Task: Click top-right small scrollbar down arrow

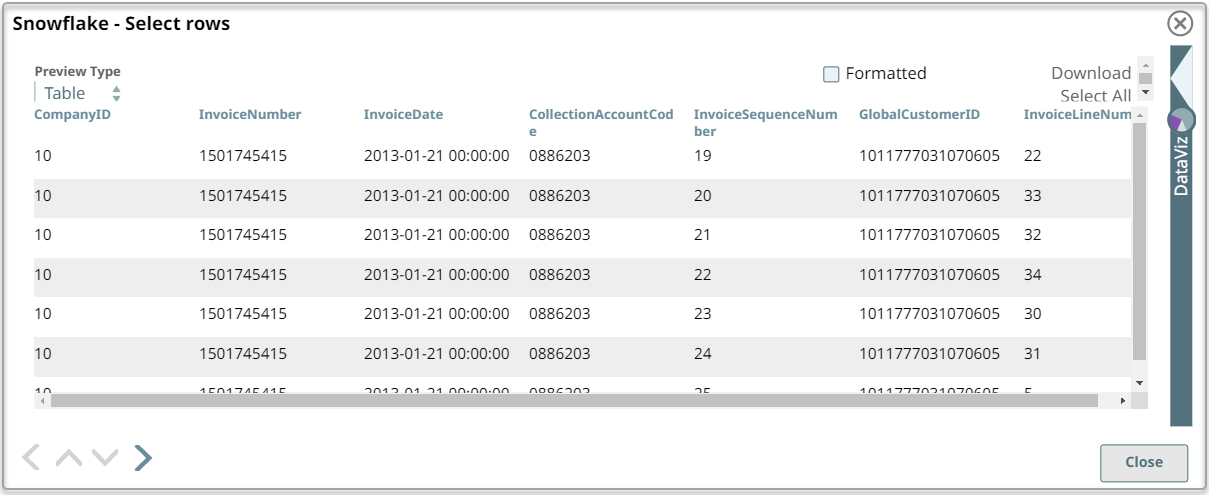Action: 1146,93
